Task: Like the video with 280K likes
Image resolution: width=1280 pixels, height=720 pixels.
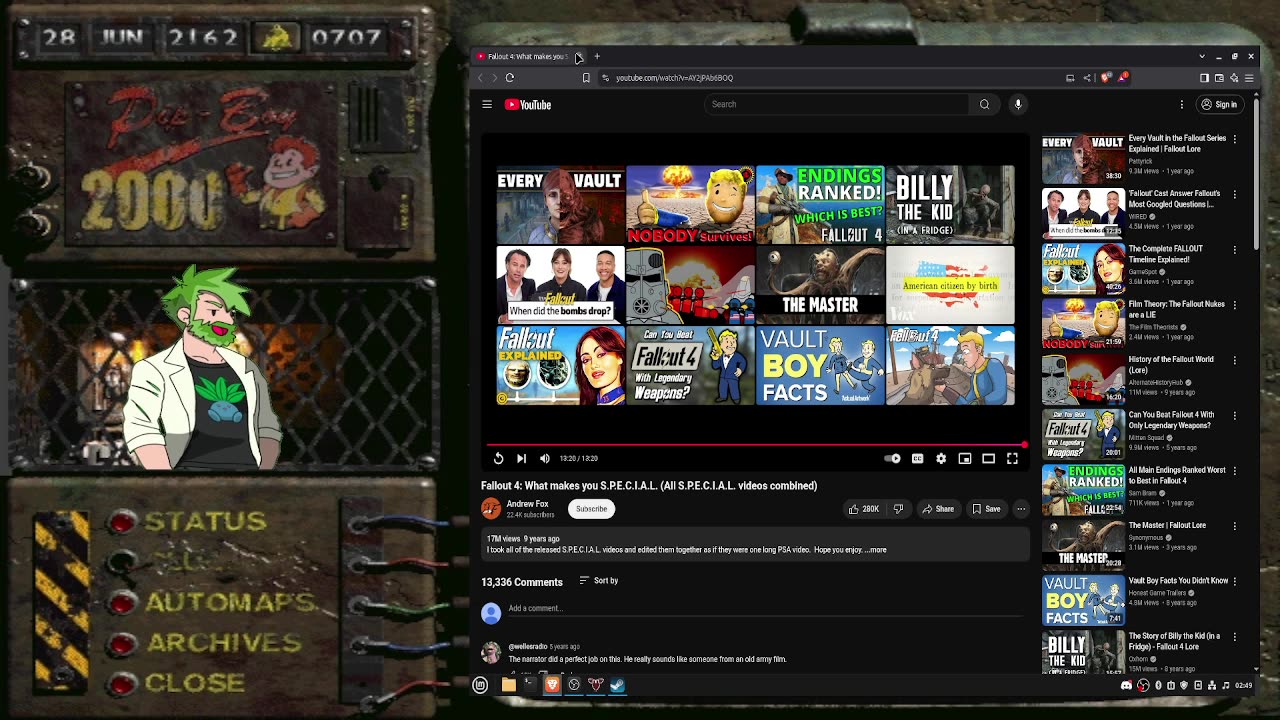Action: (863, 509)
